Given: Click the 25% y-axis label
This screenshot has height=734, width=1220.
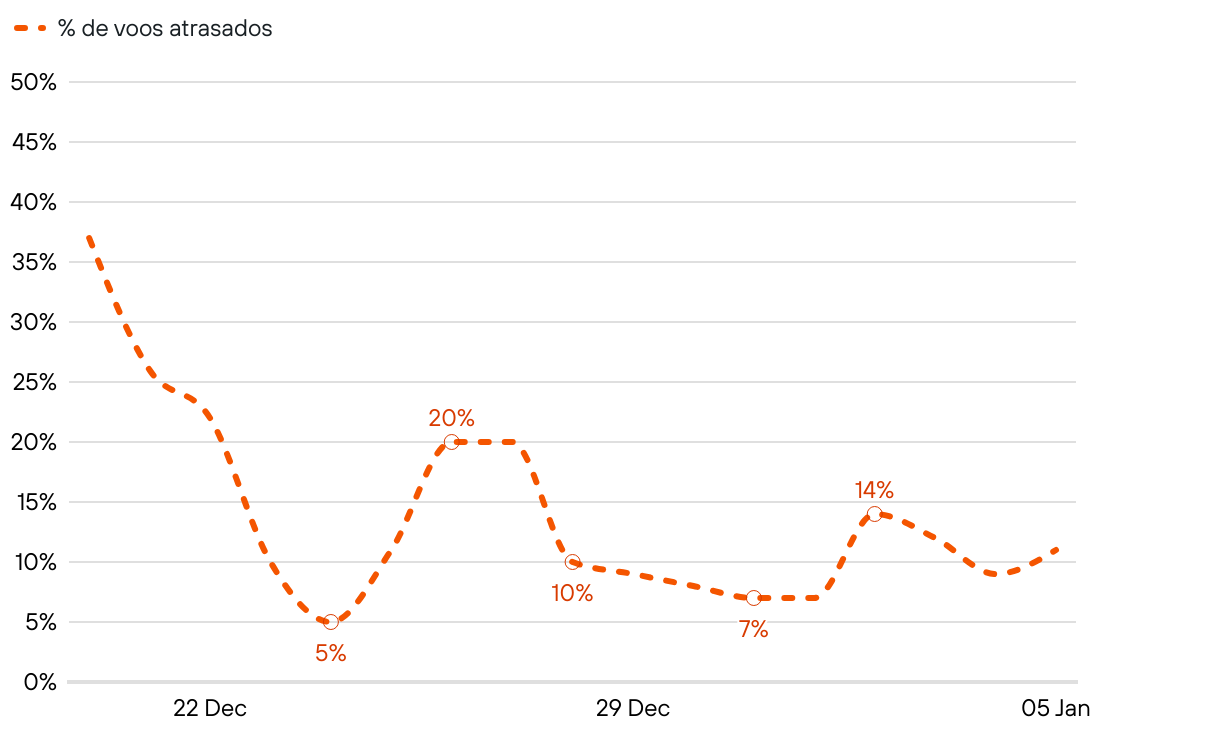Looking at the screenshot, I should pos(34,382).
